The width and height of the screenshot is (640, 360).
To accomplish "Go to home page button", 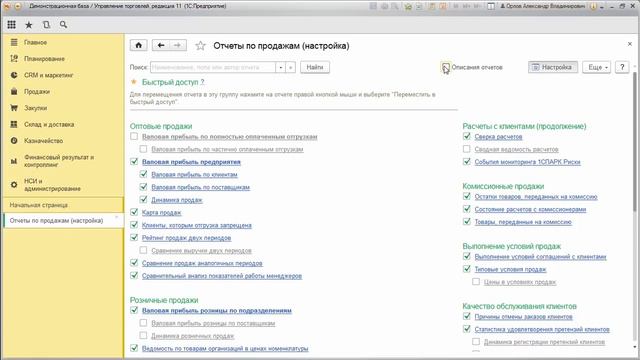I will click(138, 45).
